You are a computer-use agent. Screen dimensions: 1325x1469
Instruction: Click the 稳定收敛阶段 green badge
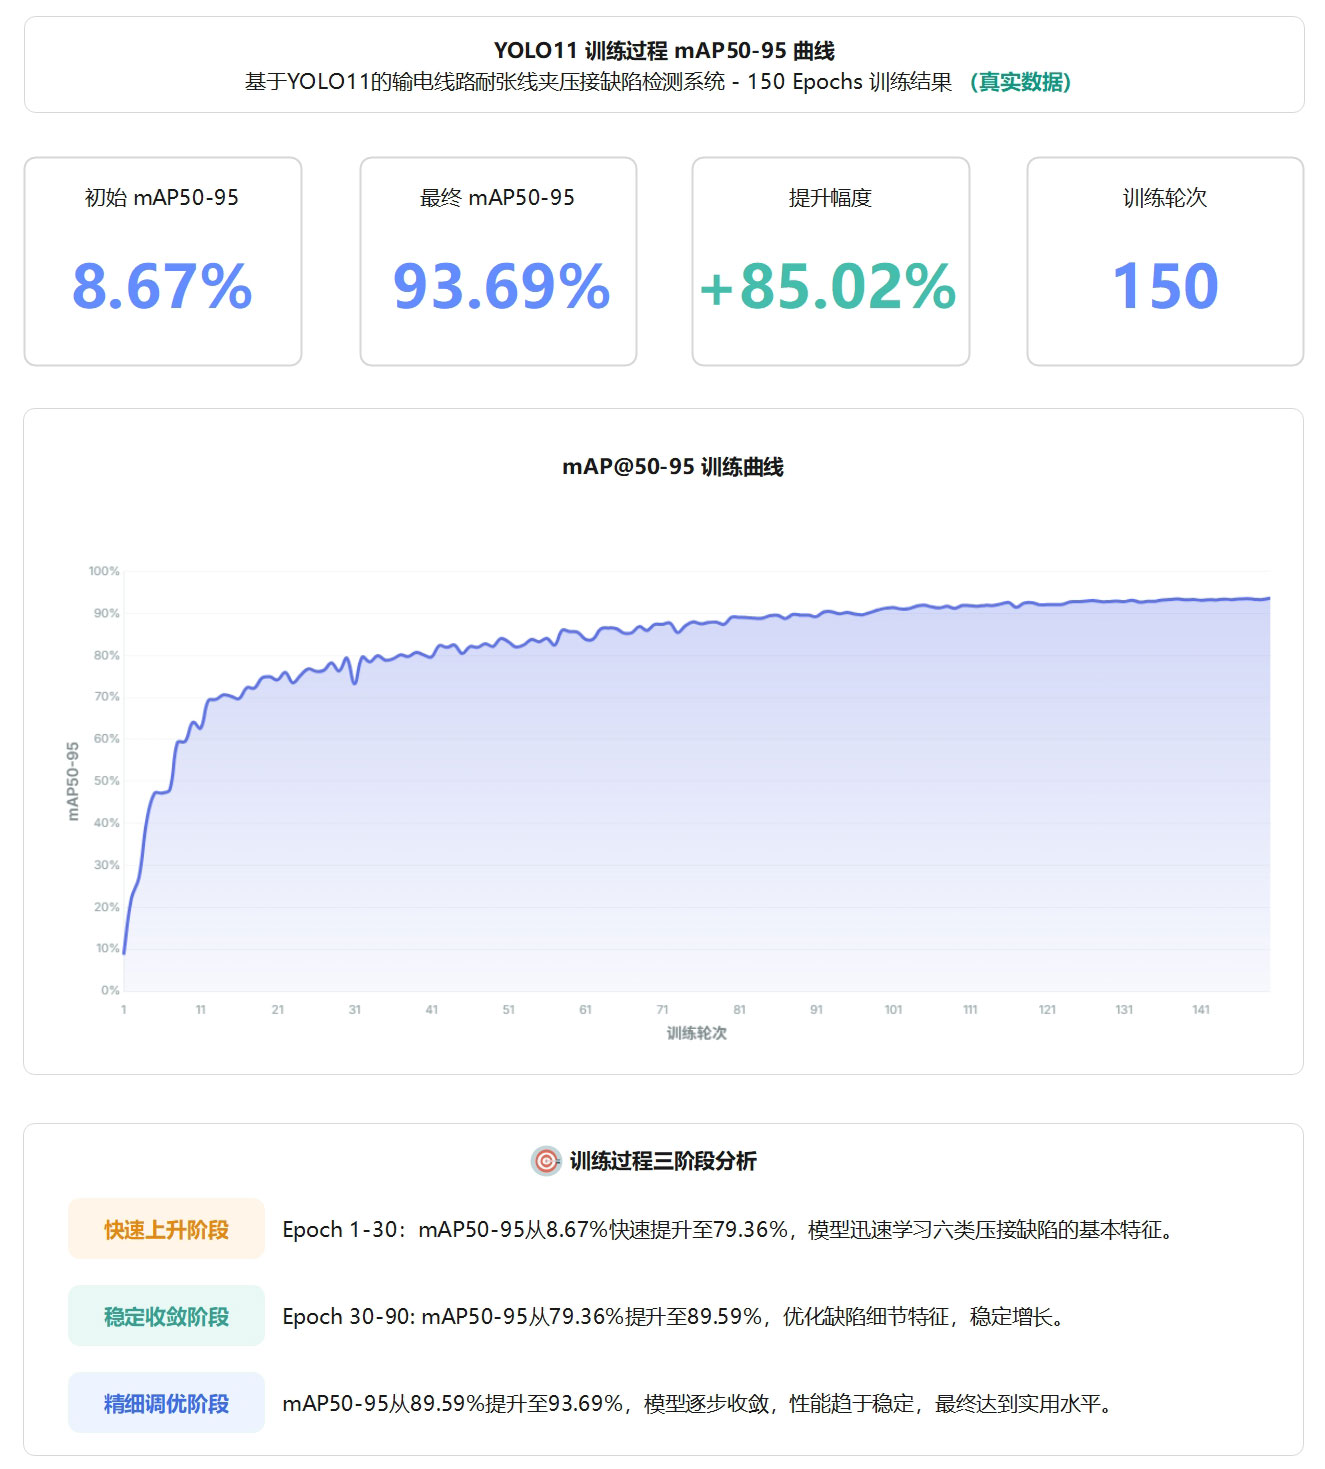click(166, 1316)
